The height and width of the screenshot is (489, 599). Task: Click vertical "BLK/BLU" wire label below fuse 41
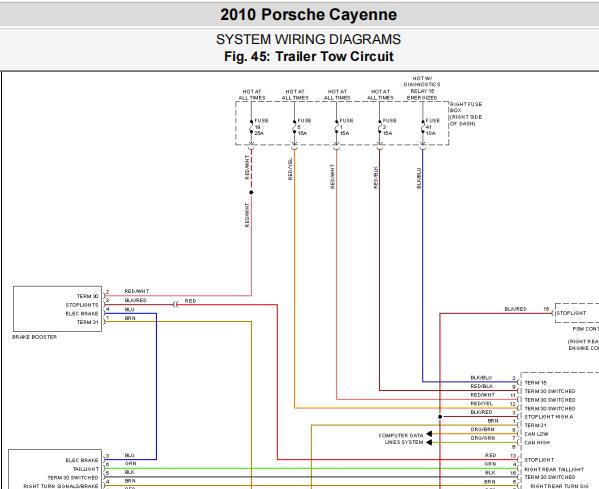coord(419,178)
